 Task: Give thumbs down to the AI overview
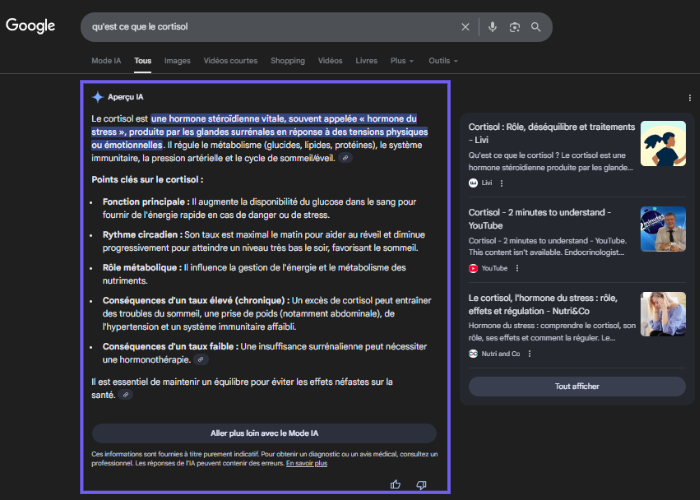(421, 484)
